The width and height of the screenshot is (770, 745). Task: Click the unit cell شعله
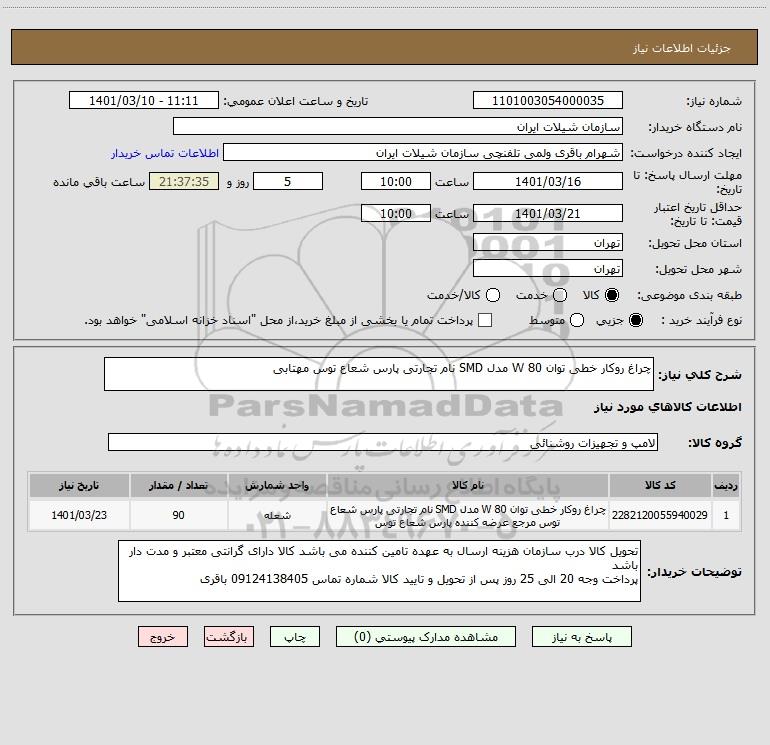click(277, 515)
